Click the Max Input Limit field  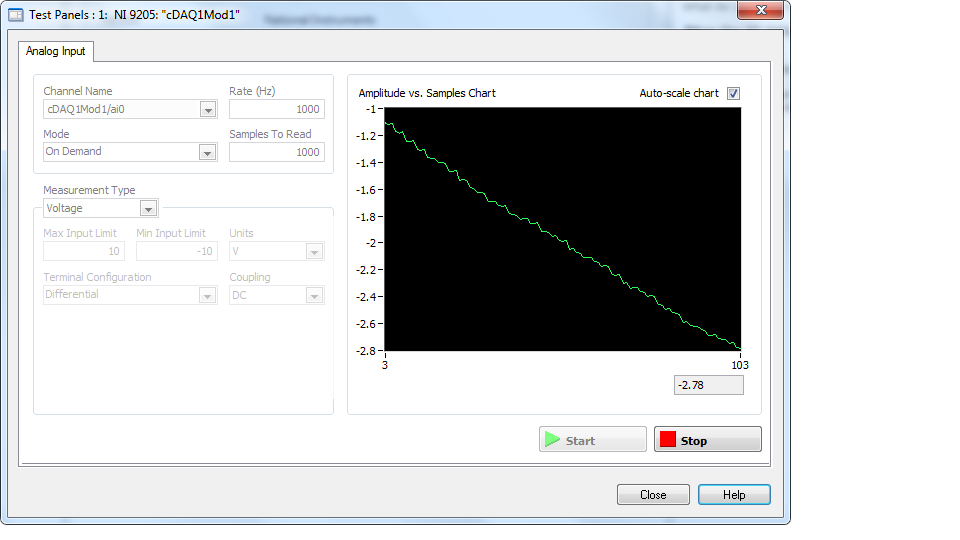pyautogui.click(x=83, y=252)
